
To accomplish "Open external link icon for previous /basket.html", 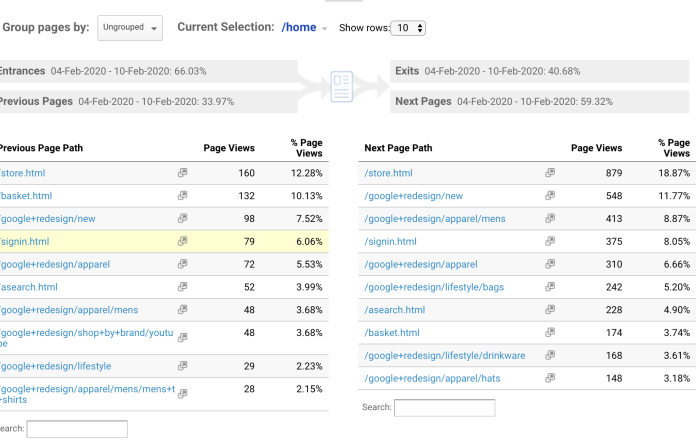I will [182, 196].
